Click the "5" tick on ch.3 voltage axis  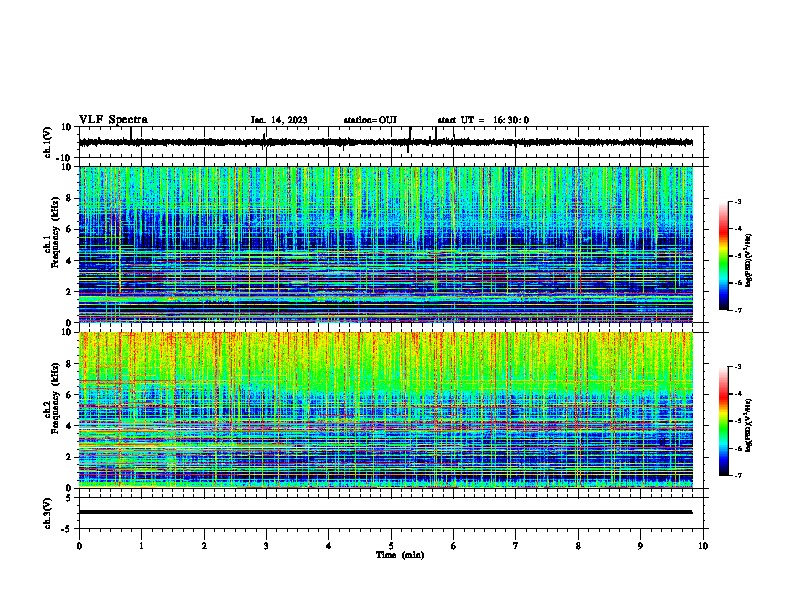click(69, 498)
